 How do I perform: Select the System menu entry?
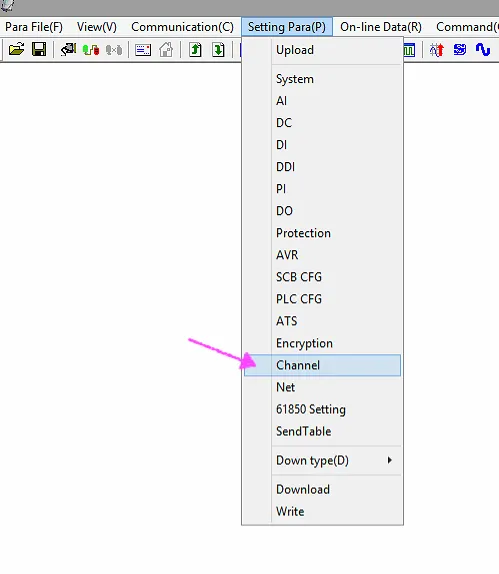322,79
